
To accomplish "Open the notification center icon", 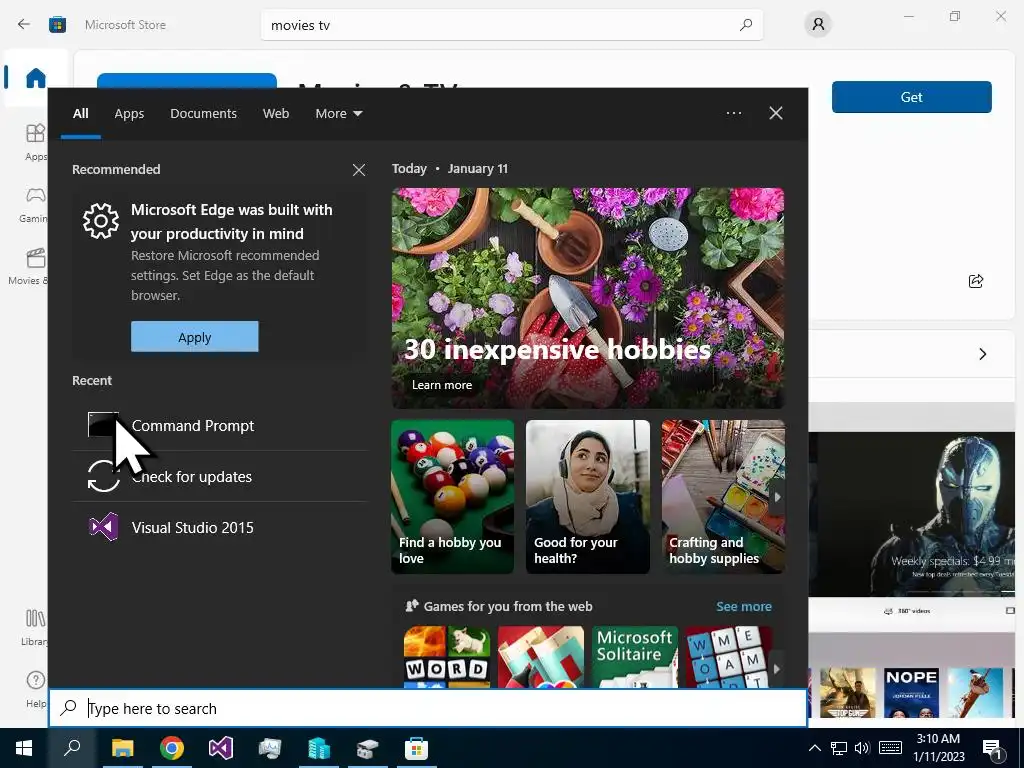I will tap(993, 750).
